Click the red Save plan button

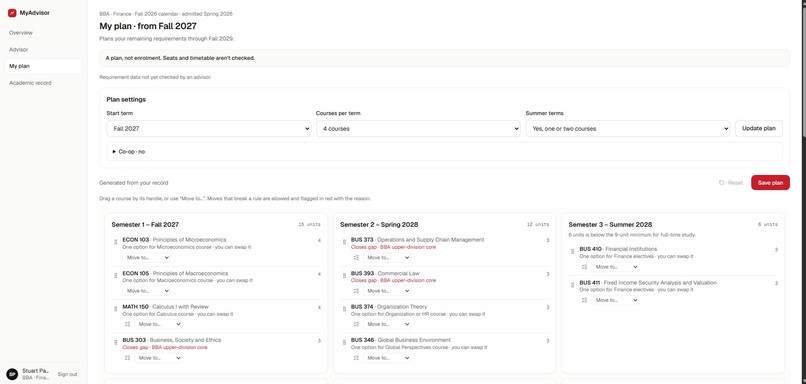coord(770,182)
